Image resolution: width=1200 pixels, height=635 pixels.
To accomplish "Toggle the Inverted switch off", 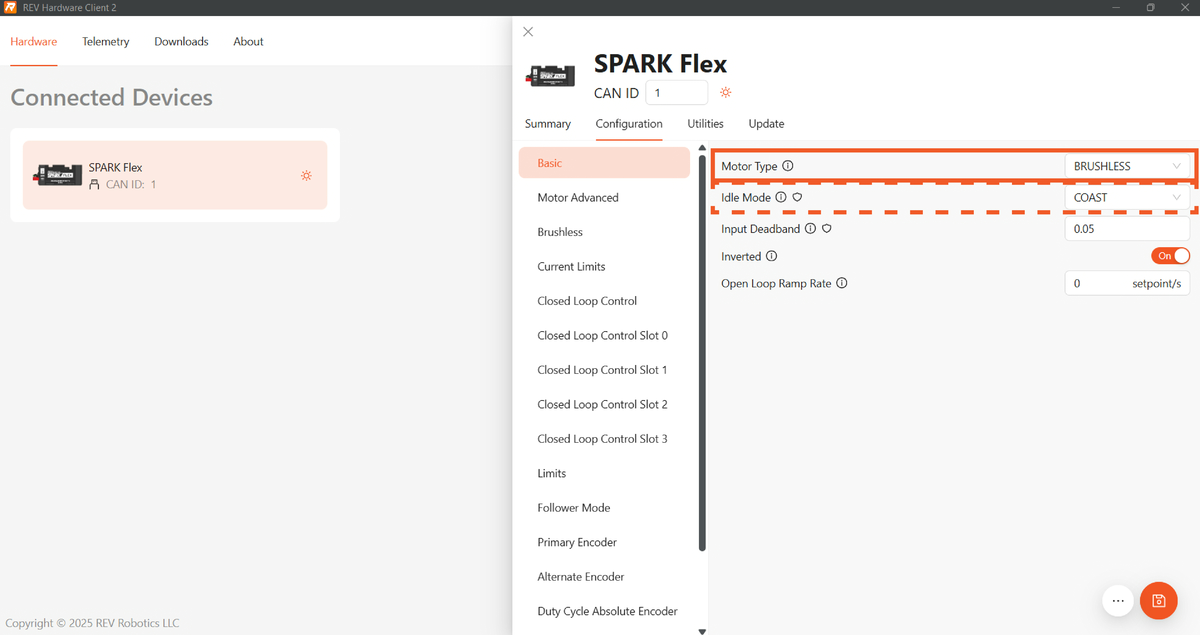I will click(1172, 256).
